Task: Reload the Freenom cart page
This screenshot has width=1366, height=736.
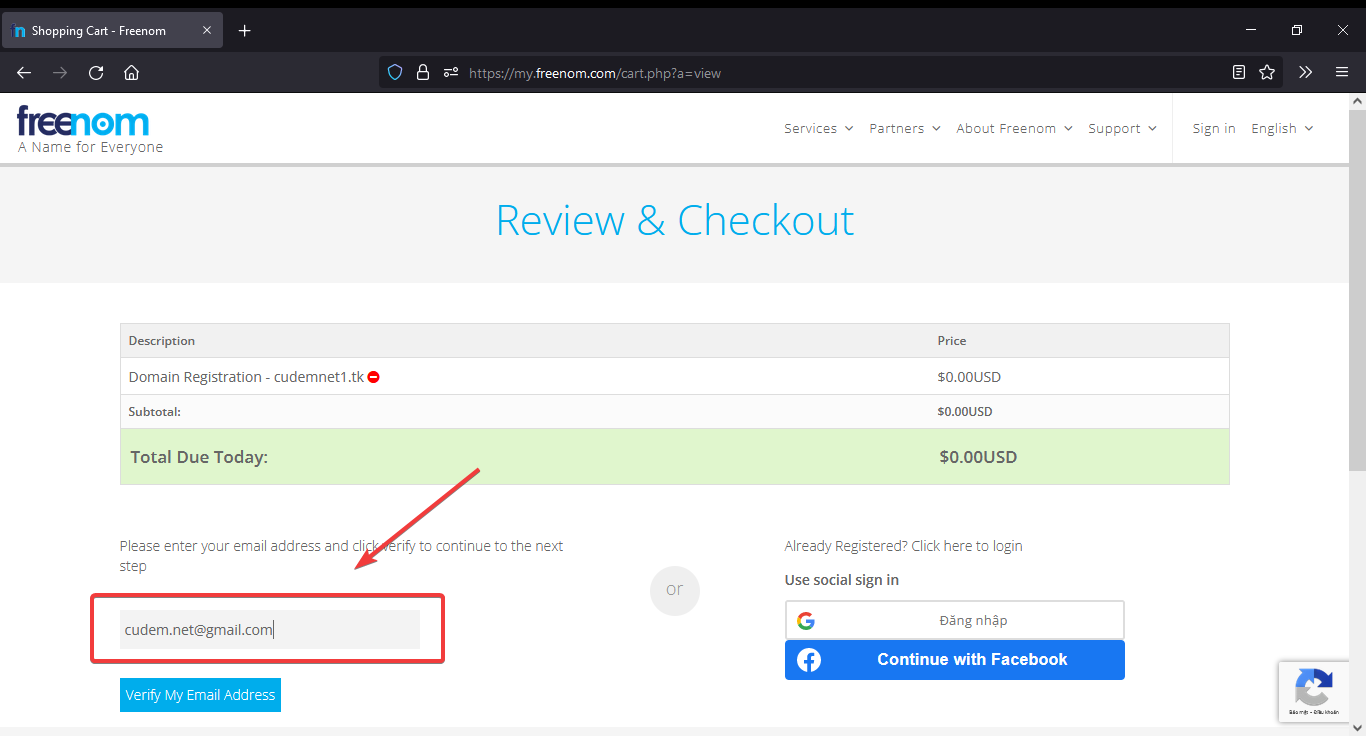Action: click(96, 72)
